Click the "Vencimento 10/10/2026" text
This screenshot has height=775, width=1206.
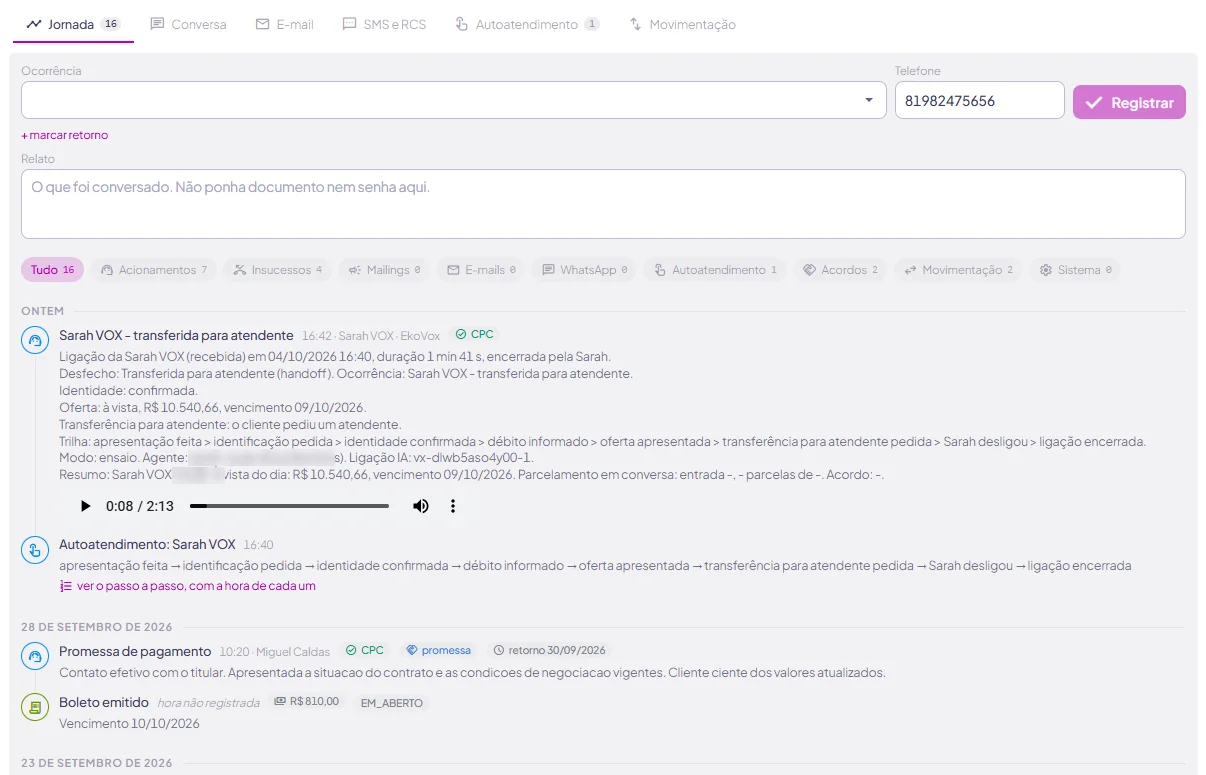click(x=129, y=723)
